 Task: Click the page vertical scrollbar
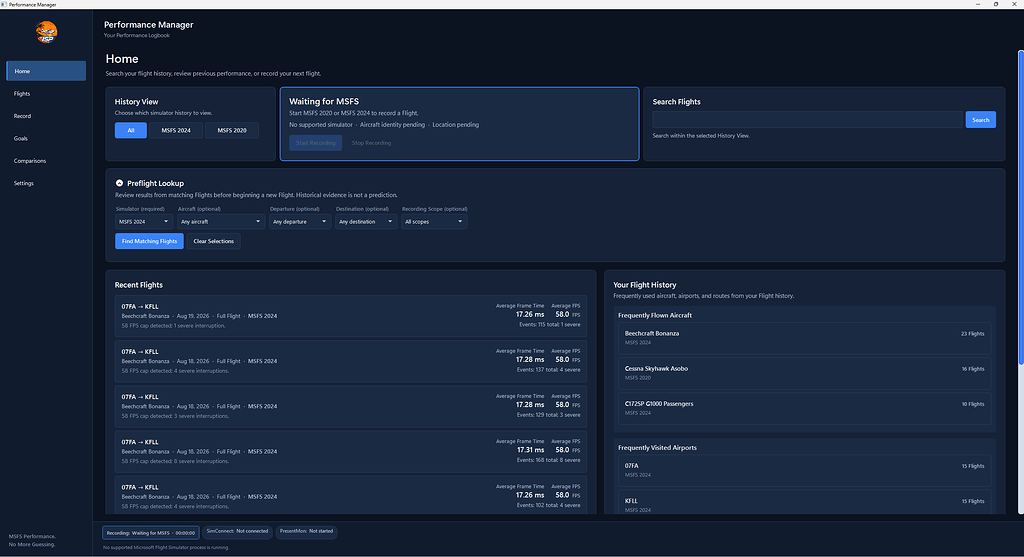1021,208
